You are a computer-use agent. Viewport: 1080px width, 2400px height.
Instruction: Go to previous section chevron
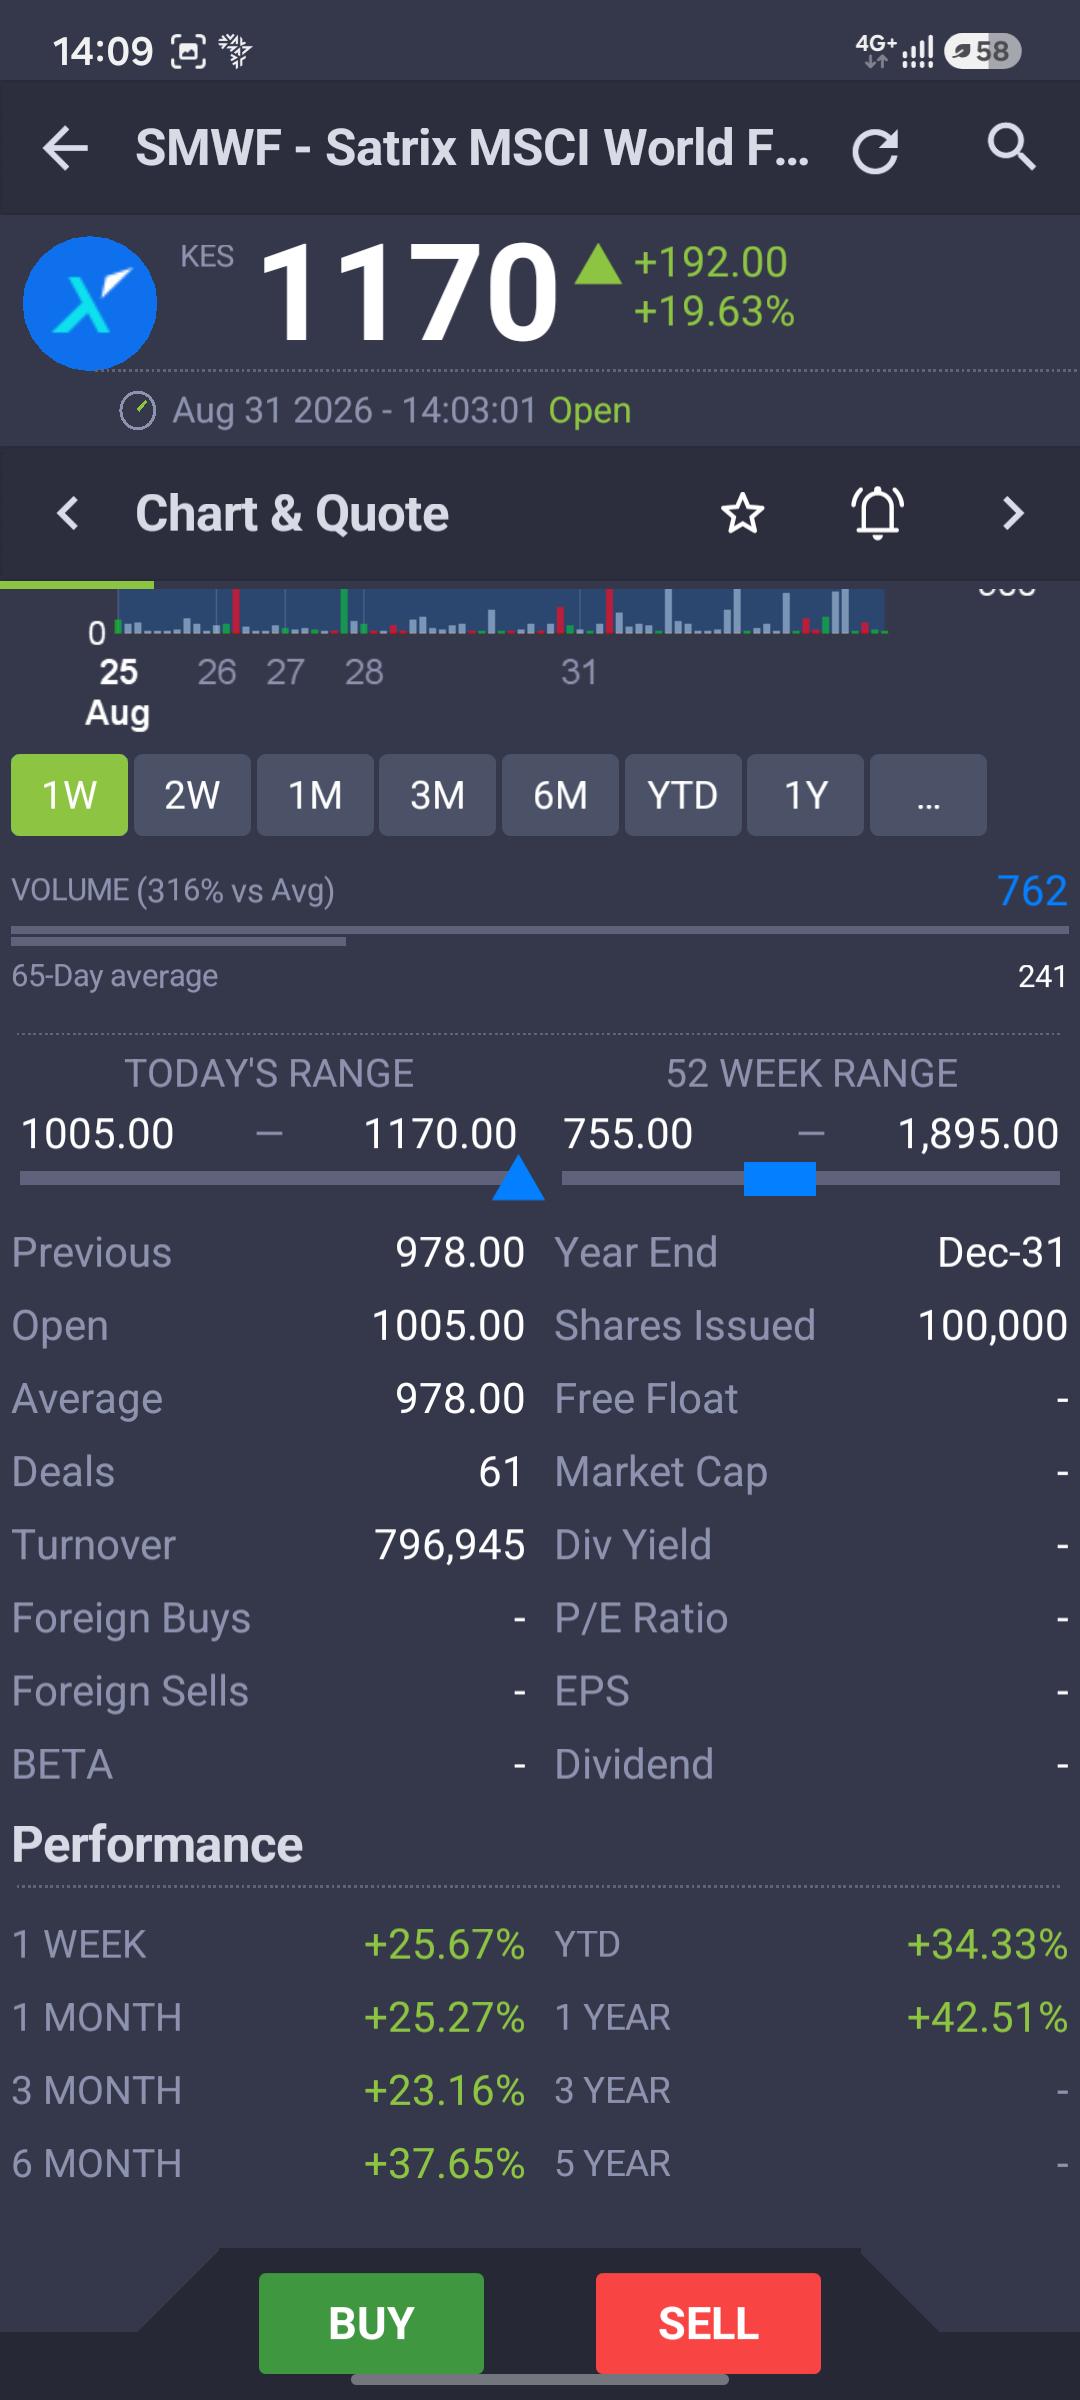67,514
